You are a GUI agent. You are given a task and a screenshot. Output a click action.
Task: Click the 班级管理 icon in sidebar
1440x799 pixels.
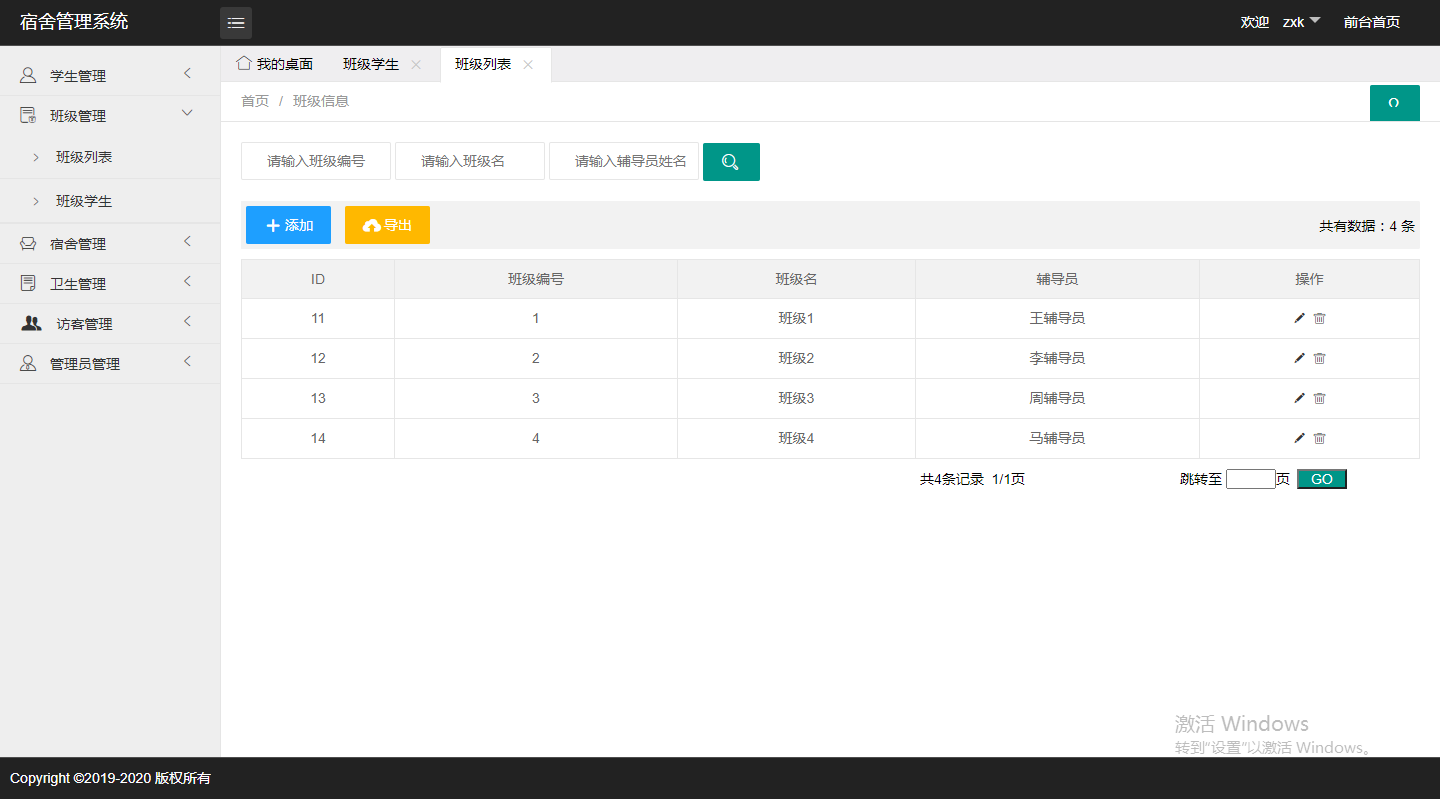[28, 115]
